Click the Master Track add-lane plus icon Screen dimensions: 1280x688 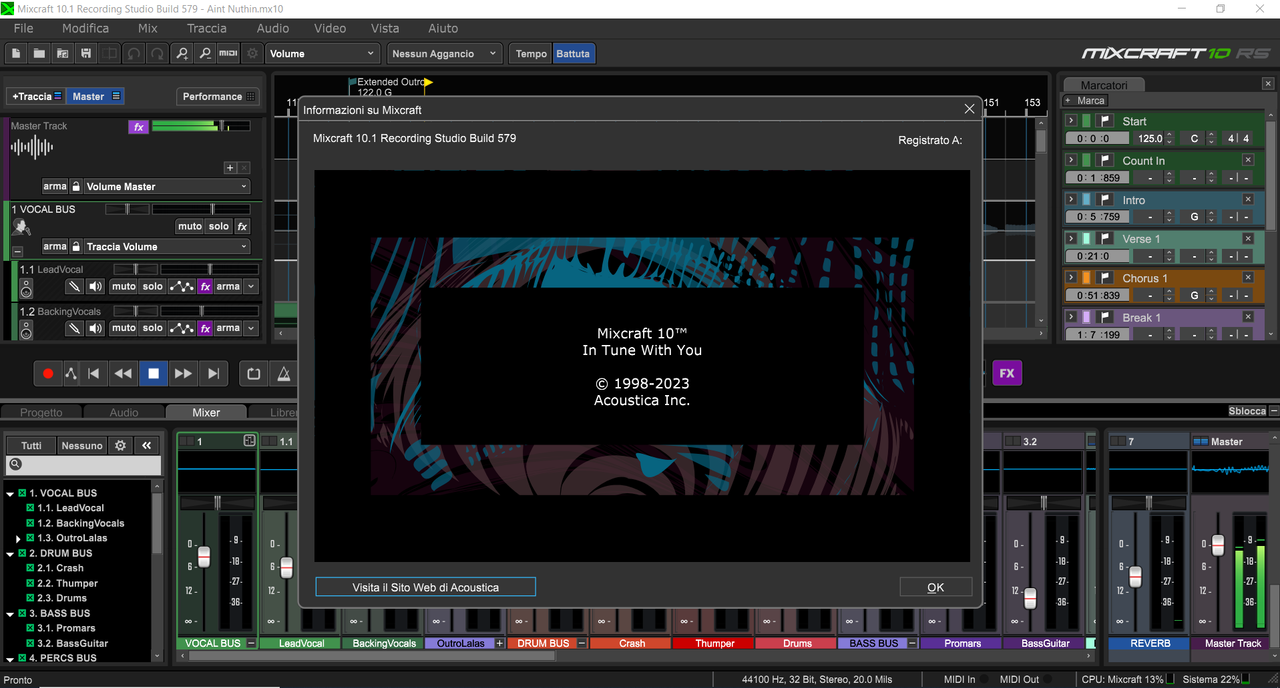click(x=230, y=168)
